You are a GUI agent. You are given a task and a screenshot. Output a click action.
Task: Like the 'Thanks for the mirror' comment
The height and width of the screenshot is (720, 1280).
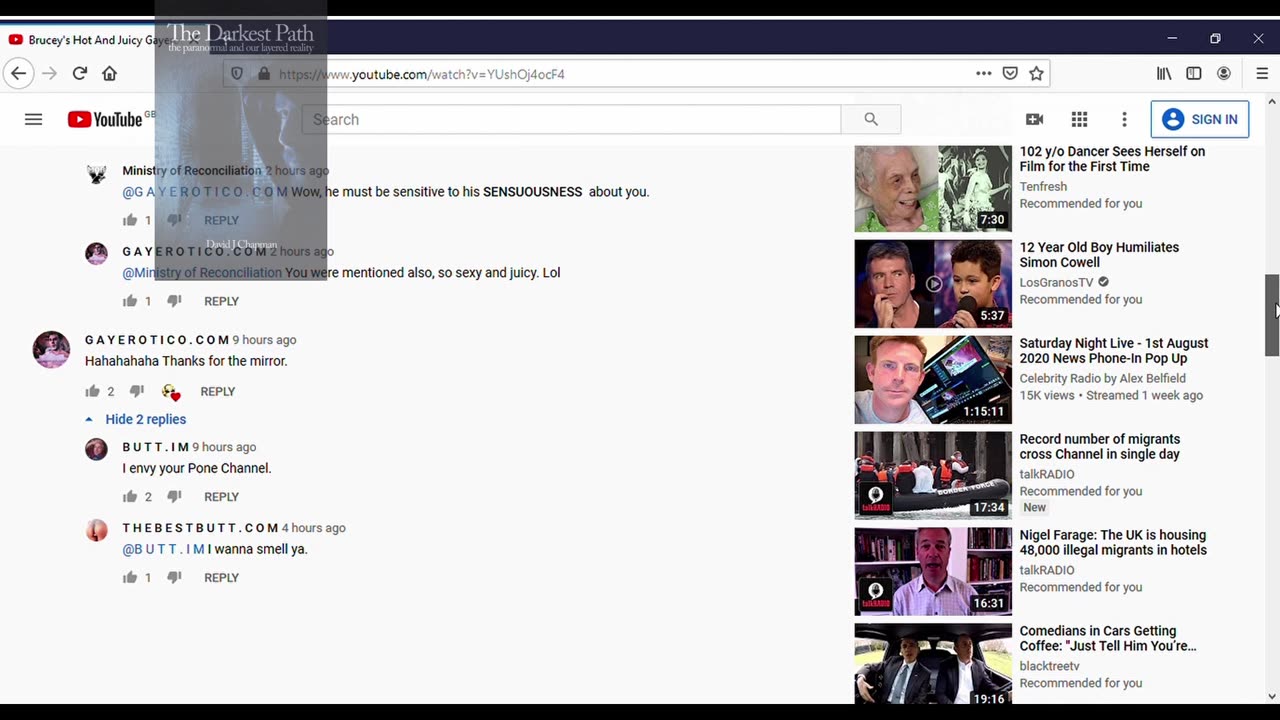click(x=92, y=391)
